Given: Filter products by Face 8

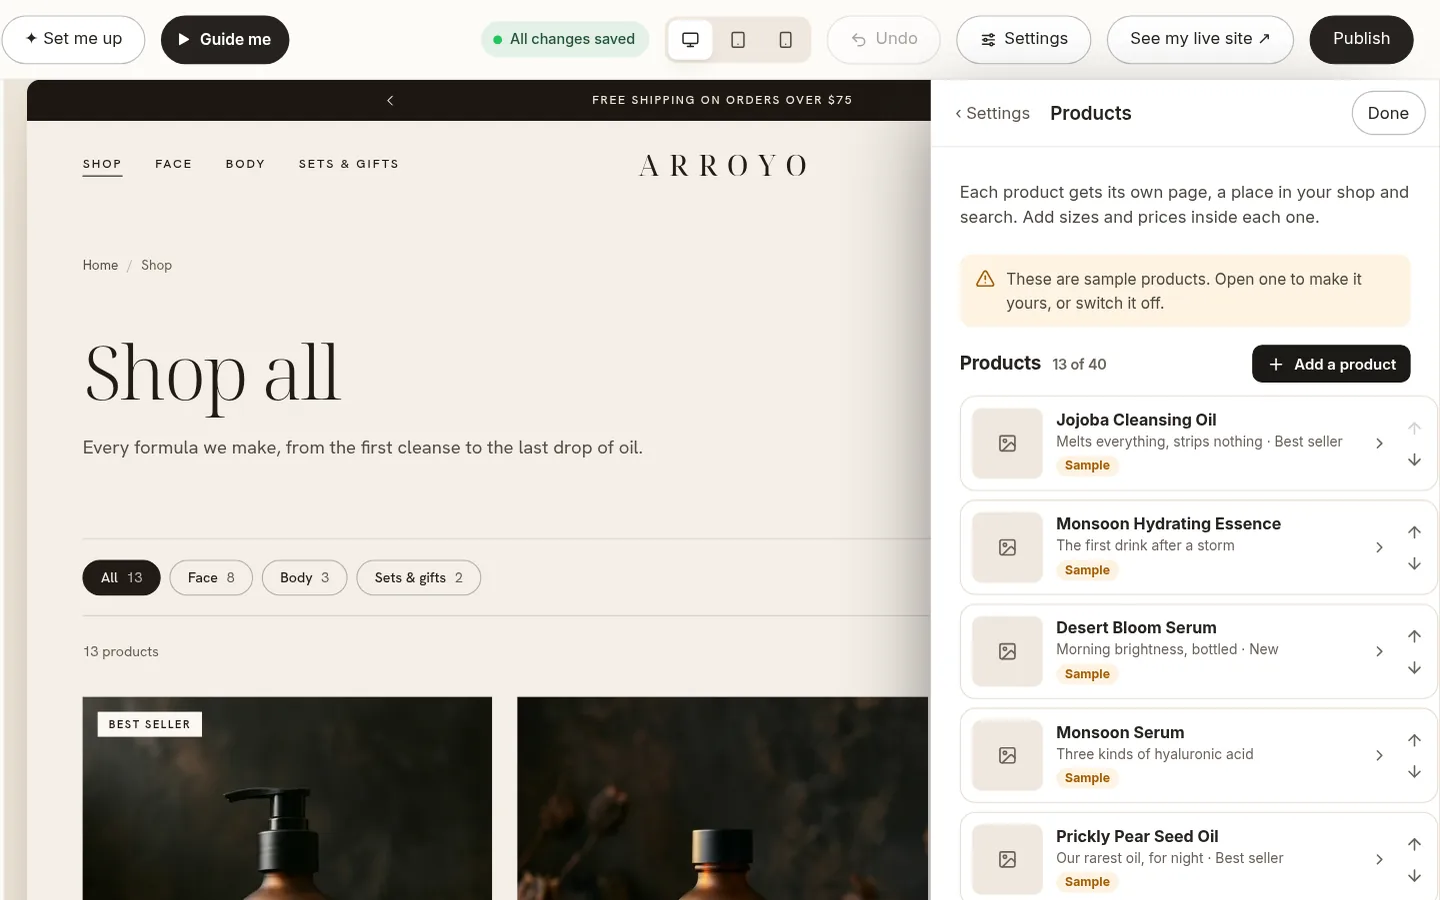Looking at the screenshot, I should pyautogui.click(x=211, y=578).
